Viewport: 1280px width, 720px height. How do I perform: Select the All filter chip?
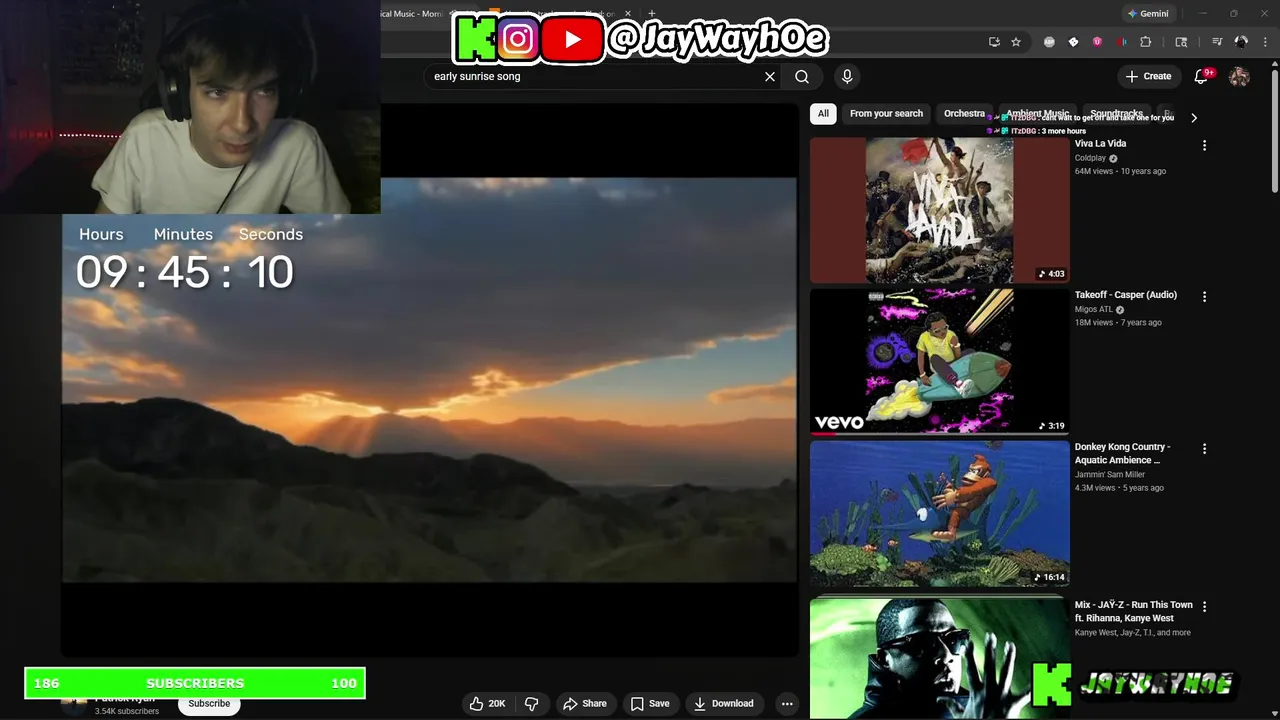[823, 114]
